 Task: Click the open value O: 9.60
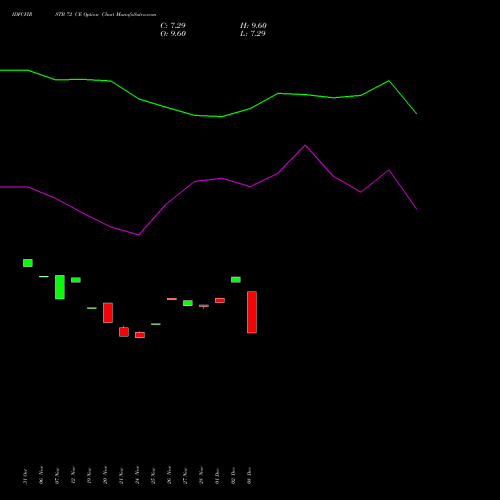coord(173,34)
